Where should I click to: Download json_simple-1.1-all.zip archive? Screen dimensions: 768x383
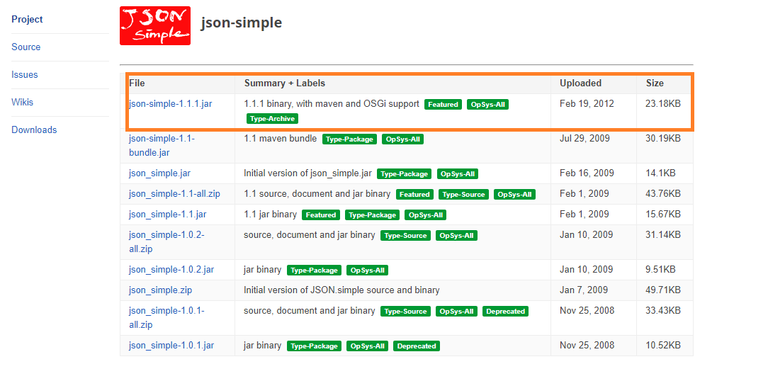point(174,194)
